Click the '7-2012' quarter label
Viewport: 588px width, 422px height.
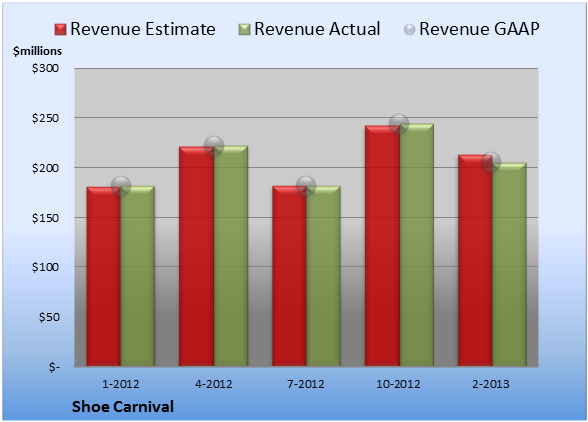point(306,384)
